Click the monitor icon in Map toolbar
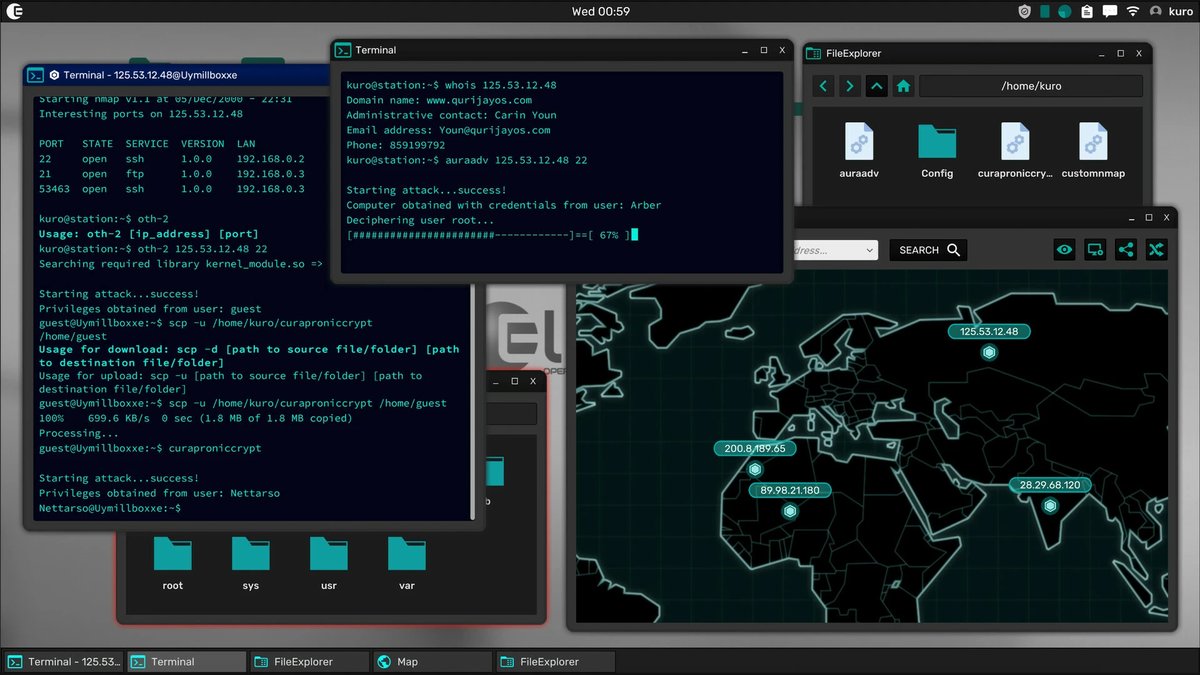The width and height of the screenshot is (1200, 675). click(x=1095, y=250)
